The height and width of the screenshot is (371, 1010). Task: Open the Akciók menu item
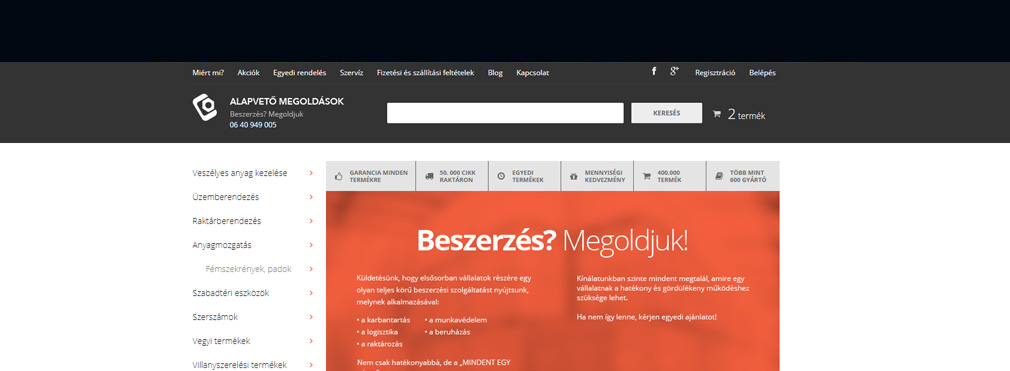[249, 73]
